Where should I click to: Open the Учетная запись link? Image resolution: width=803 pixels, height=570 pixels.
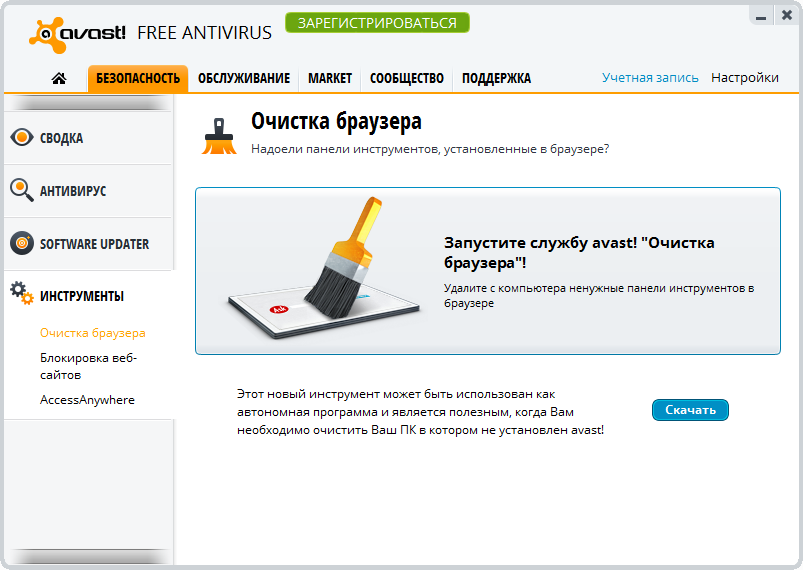coord(650,78)
